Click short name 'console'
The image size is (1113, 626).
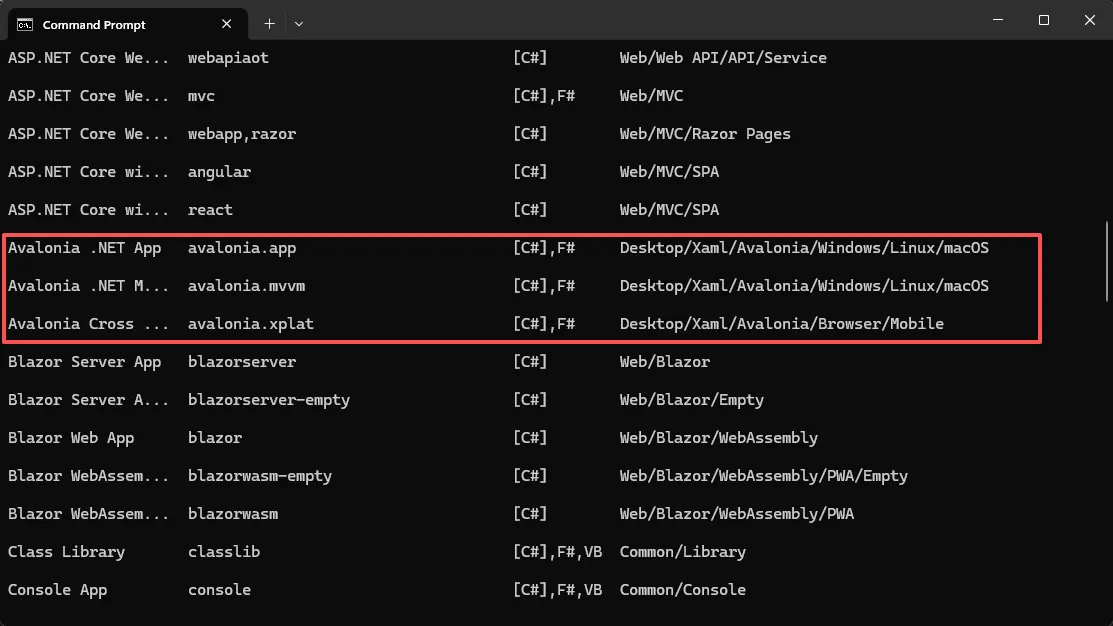pyautogui.click(x=219, y=590)
